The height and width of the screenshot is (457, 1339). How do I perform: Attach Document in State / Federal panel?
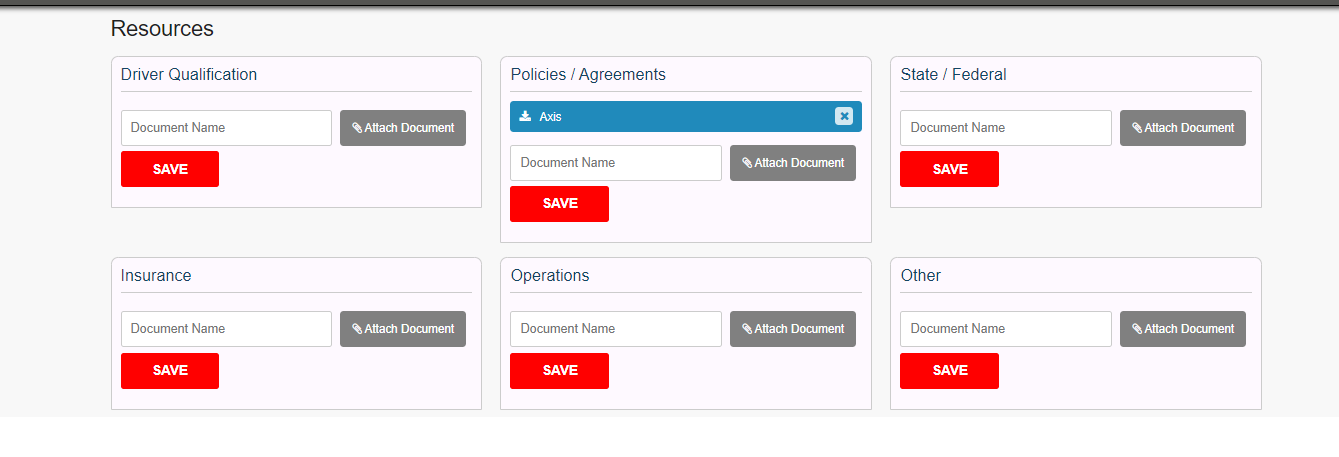click(x=1183, y=128)
